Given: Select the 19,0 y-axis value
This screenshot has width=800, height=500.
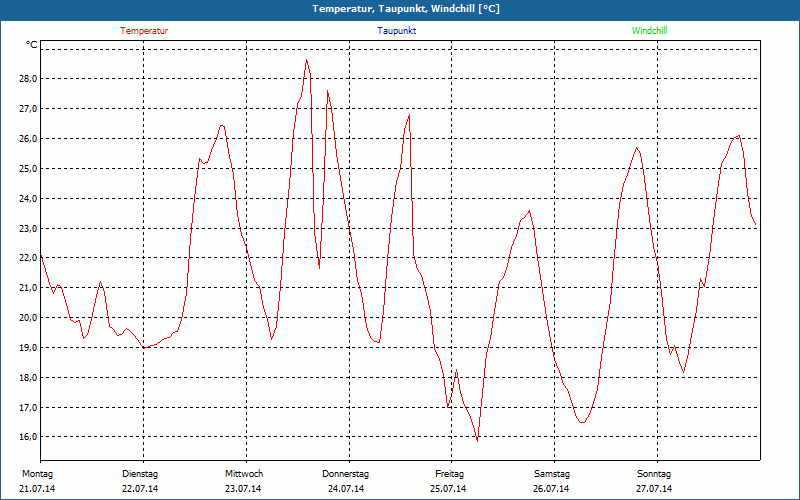Looking at the screenshot, I should coord(28,347).
